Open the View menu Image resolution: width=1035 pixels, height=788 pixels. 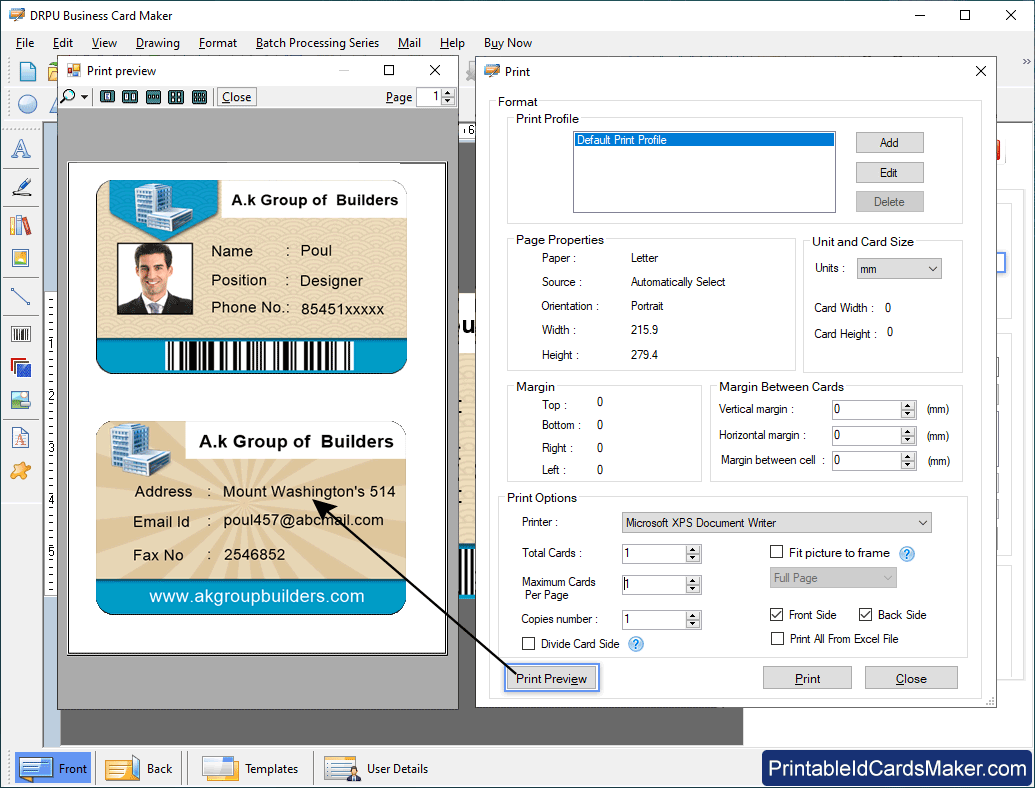point(104,43)
